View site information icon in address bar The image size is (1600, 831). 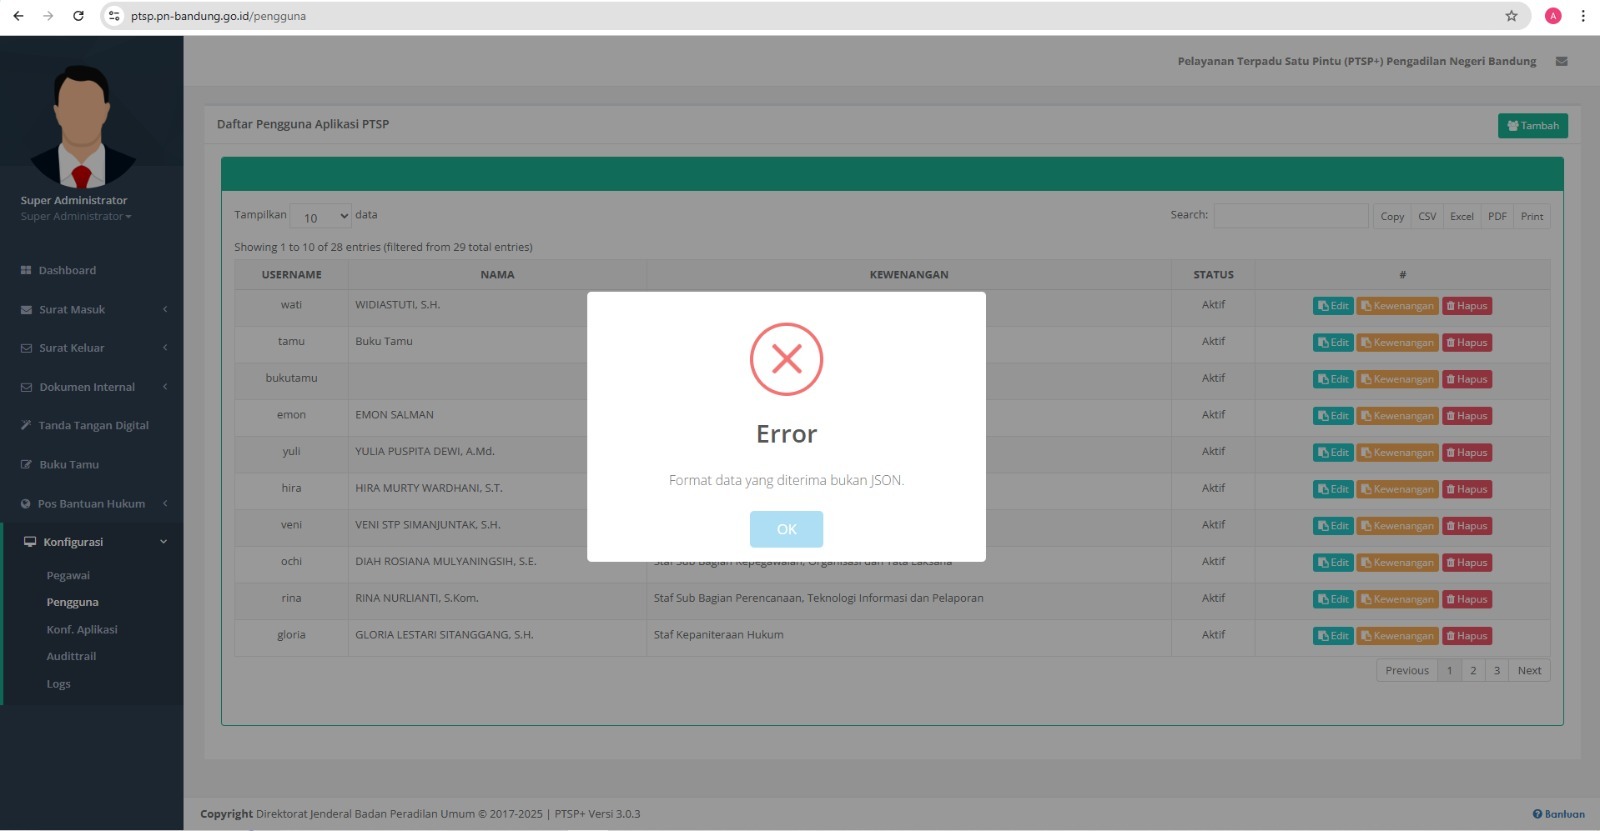tap(114, 16)
